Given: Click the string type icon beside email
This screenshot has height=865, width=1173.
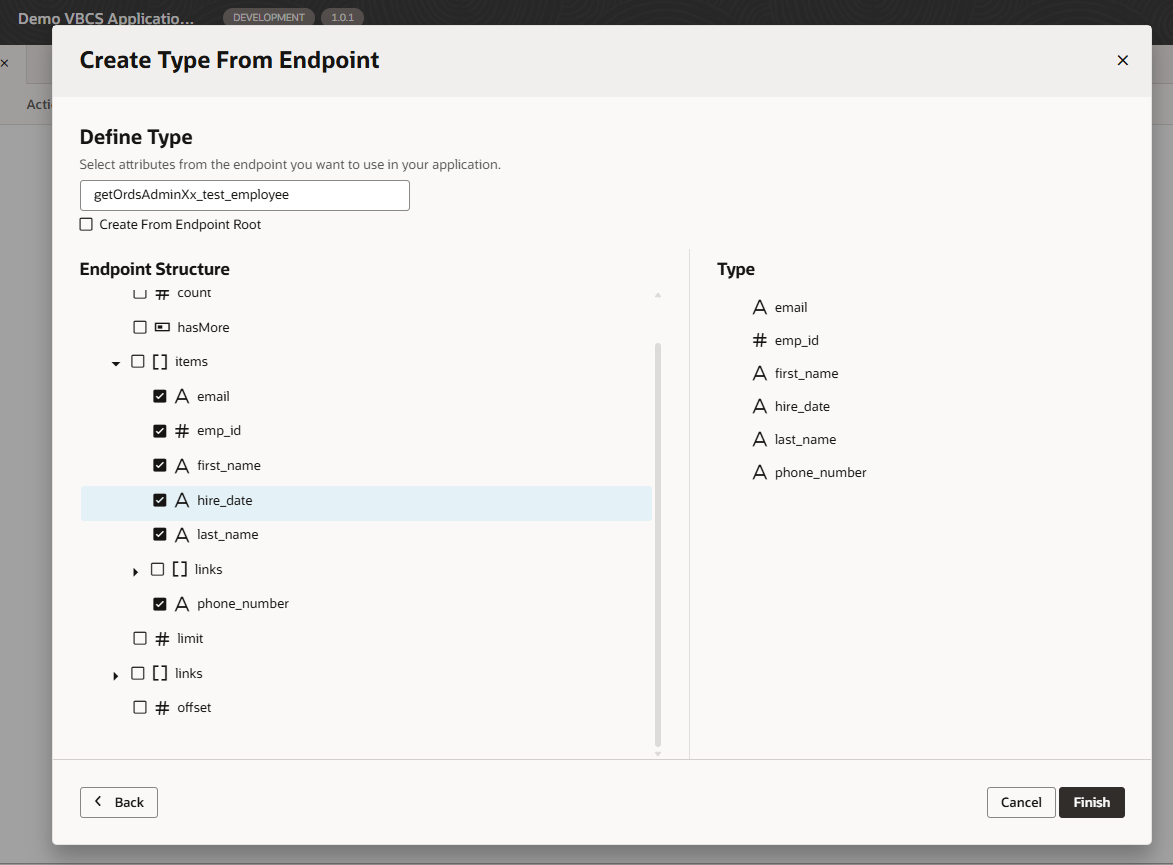Looking at the screenshot, I should [182, 396].
